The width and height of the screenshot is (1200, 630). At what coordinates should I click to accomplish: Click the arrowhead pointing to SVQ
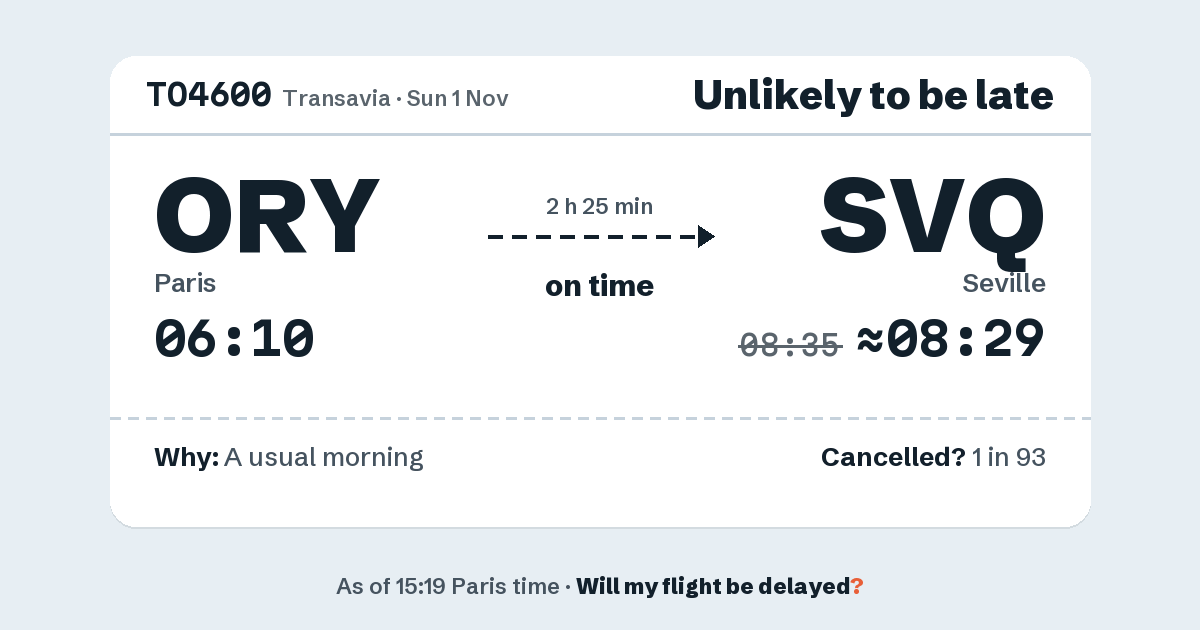(x=706, y=237)
